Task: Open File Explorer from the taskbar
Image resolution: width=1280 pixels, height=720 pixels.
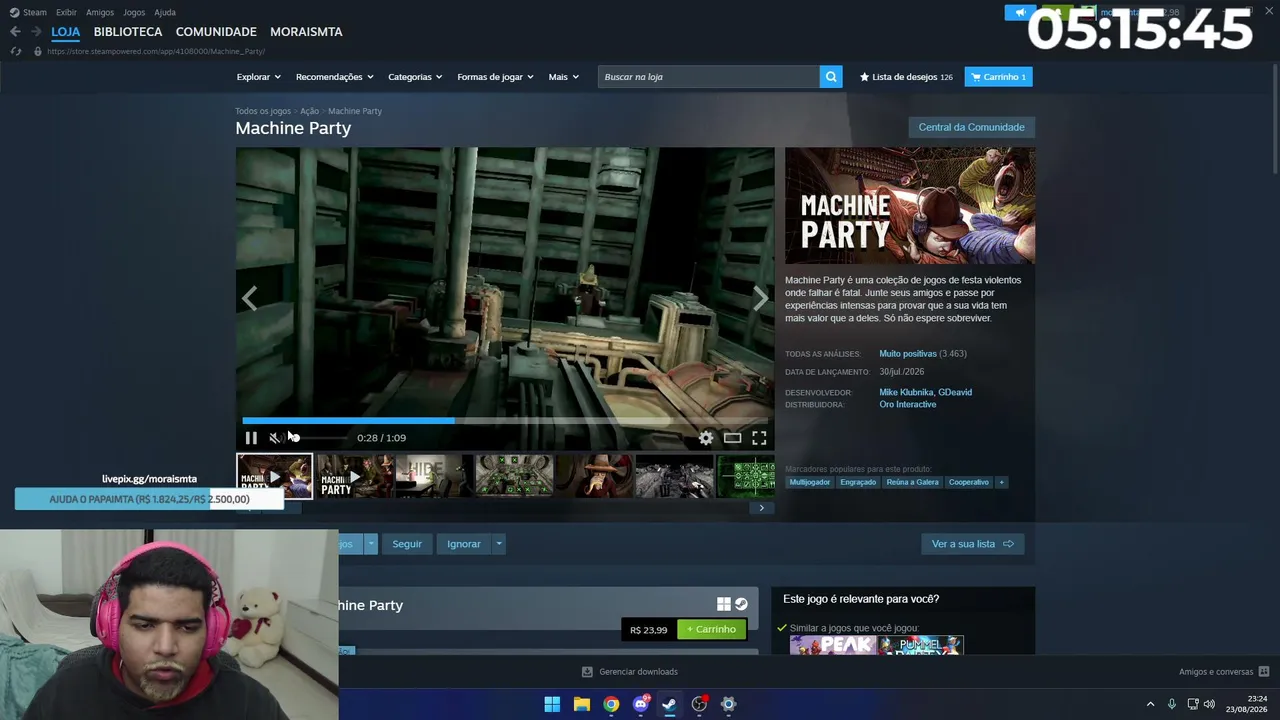Action: pyautogui.click(x=582, y=705)
